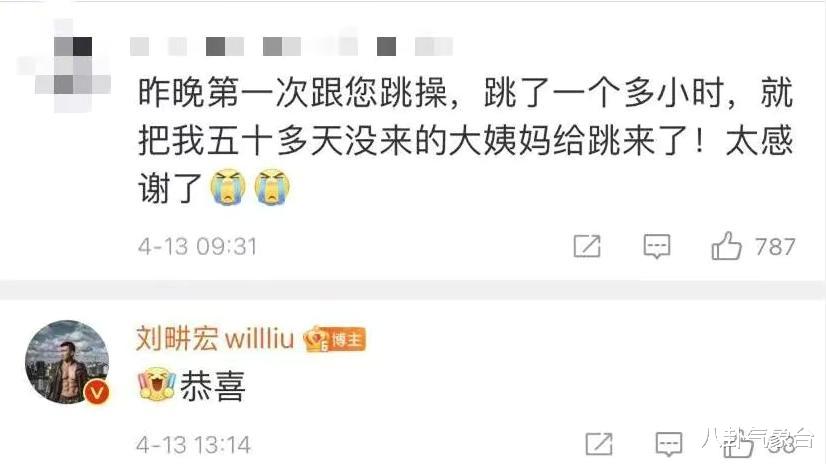The image size is (826, 464).
Task: Like the 恭喜 reply with thumbs-up icon
Action: (x=738, y=447)
